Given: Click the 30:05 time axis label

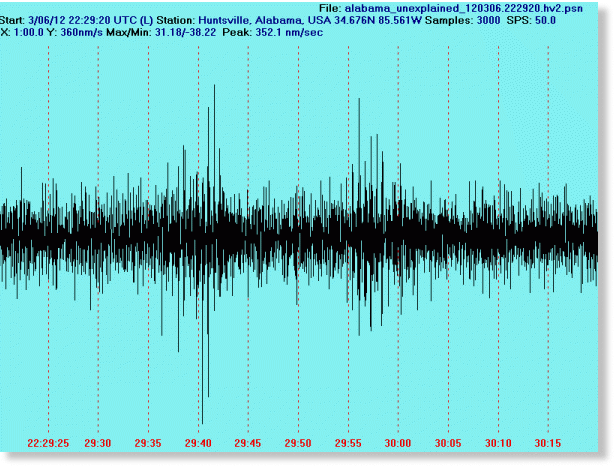Looking at the screenshot, I should pyautogui.click(x=448, y=443).
